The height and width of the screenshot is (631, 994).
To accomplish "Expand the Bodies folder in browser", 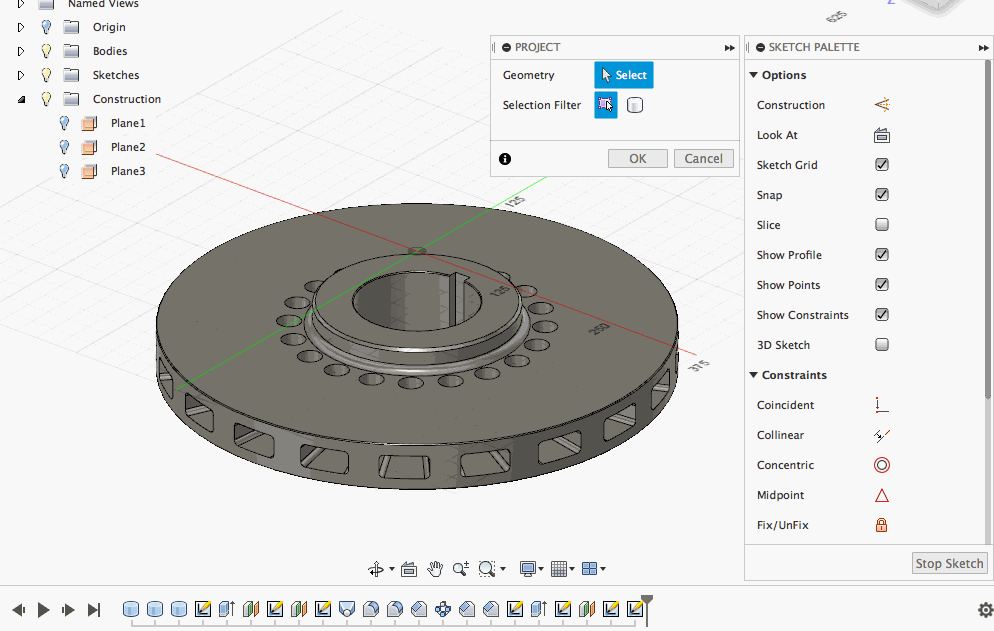I will click(21, 51).
